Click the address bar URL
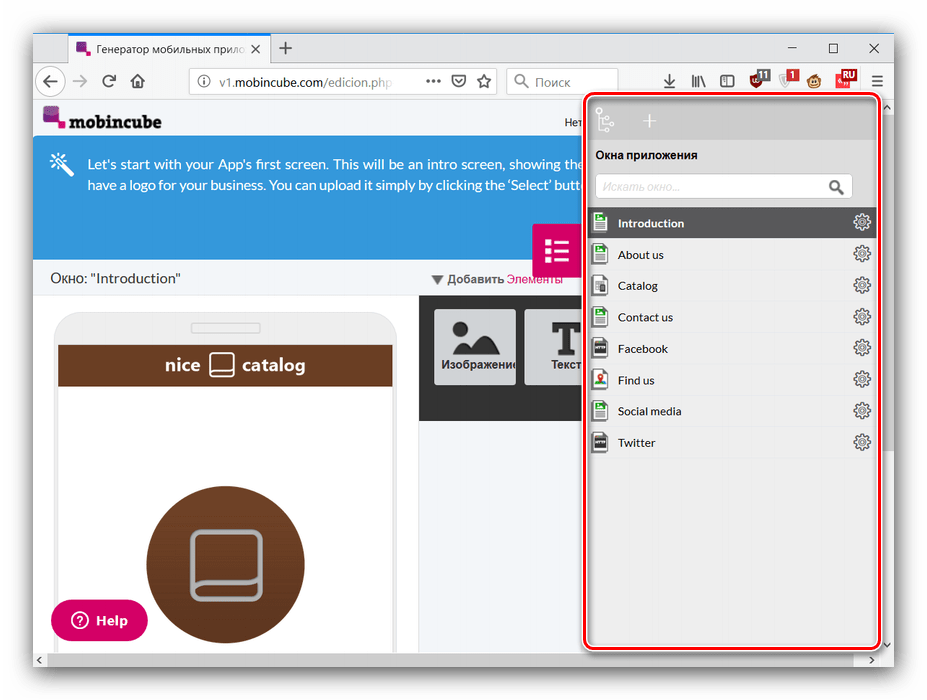The height and width of the screenshot is (700, 927). coord(305,82)
